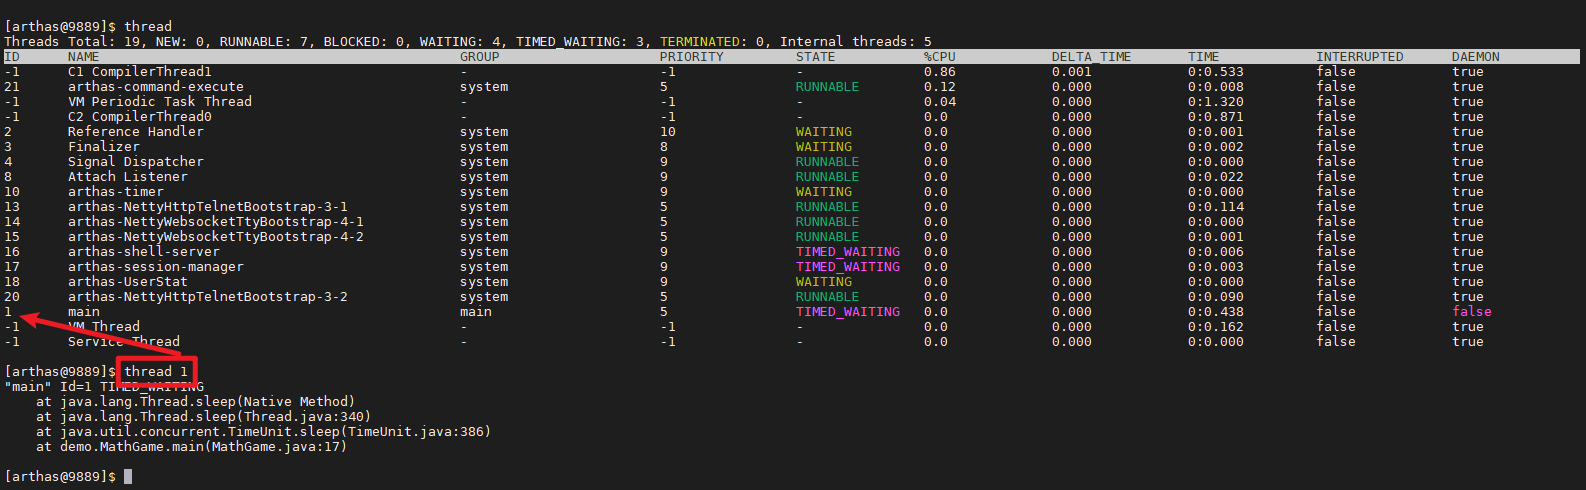Click the highlighted 'thread 1' command text
Screen dimensions: 1586x490
156,372
